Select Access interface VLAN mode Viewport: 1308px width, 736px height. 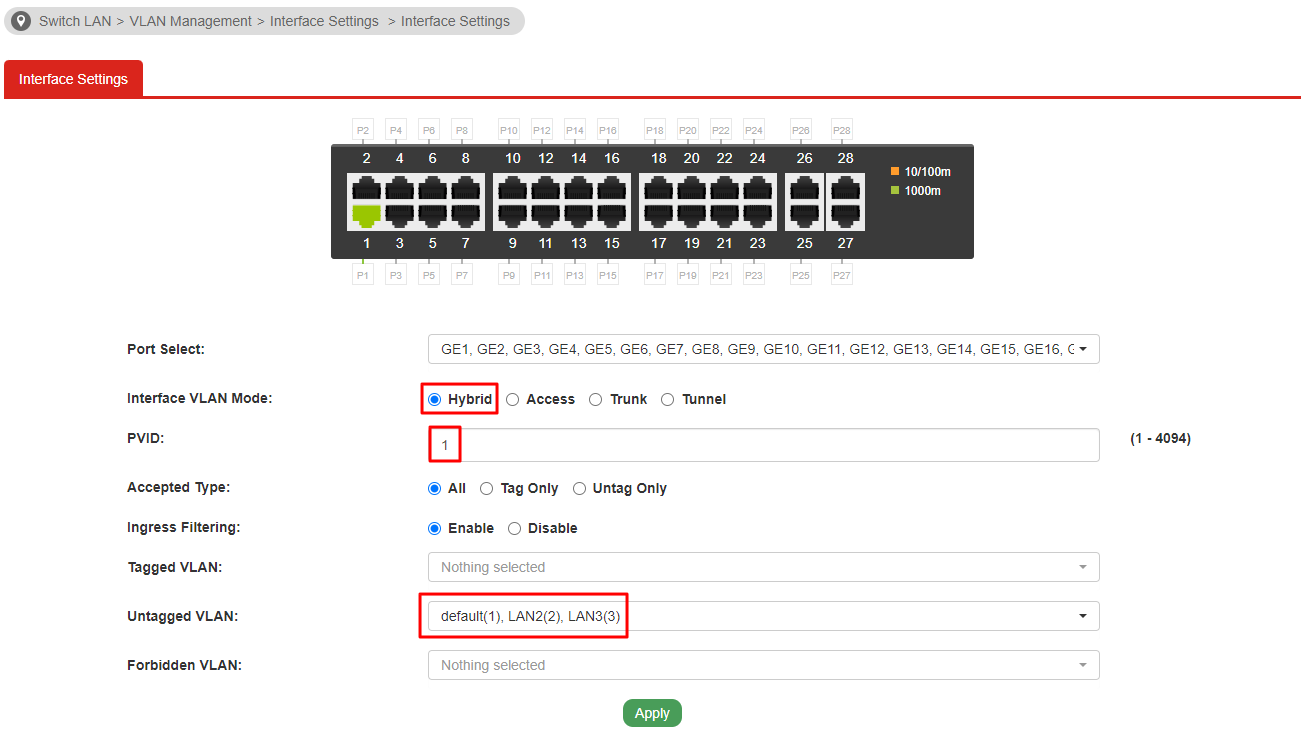(513, 399)
